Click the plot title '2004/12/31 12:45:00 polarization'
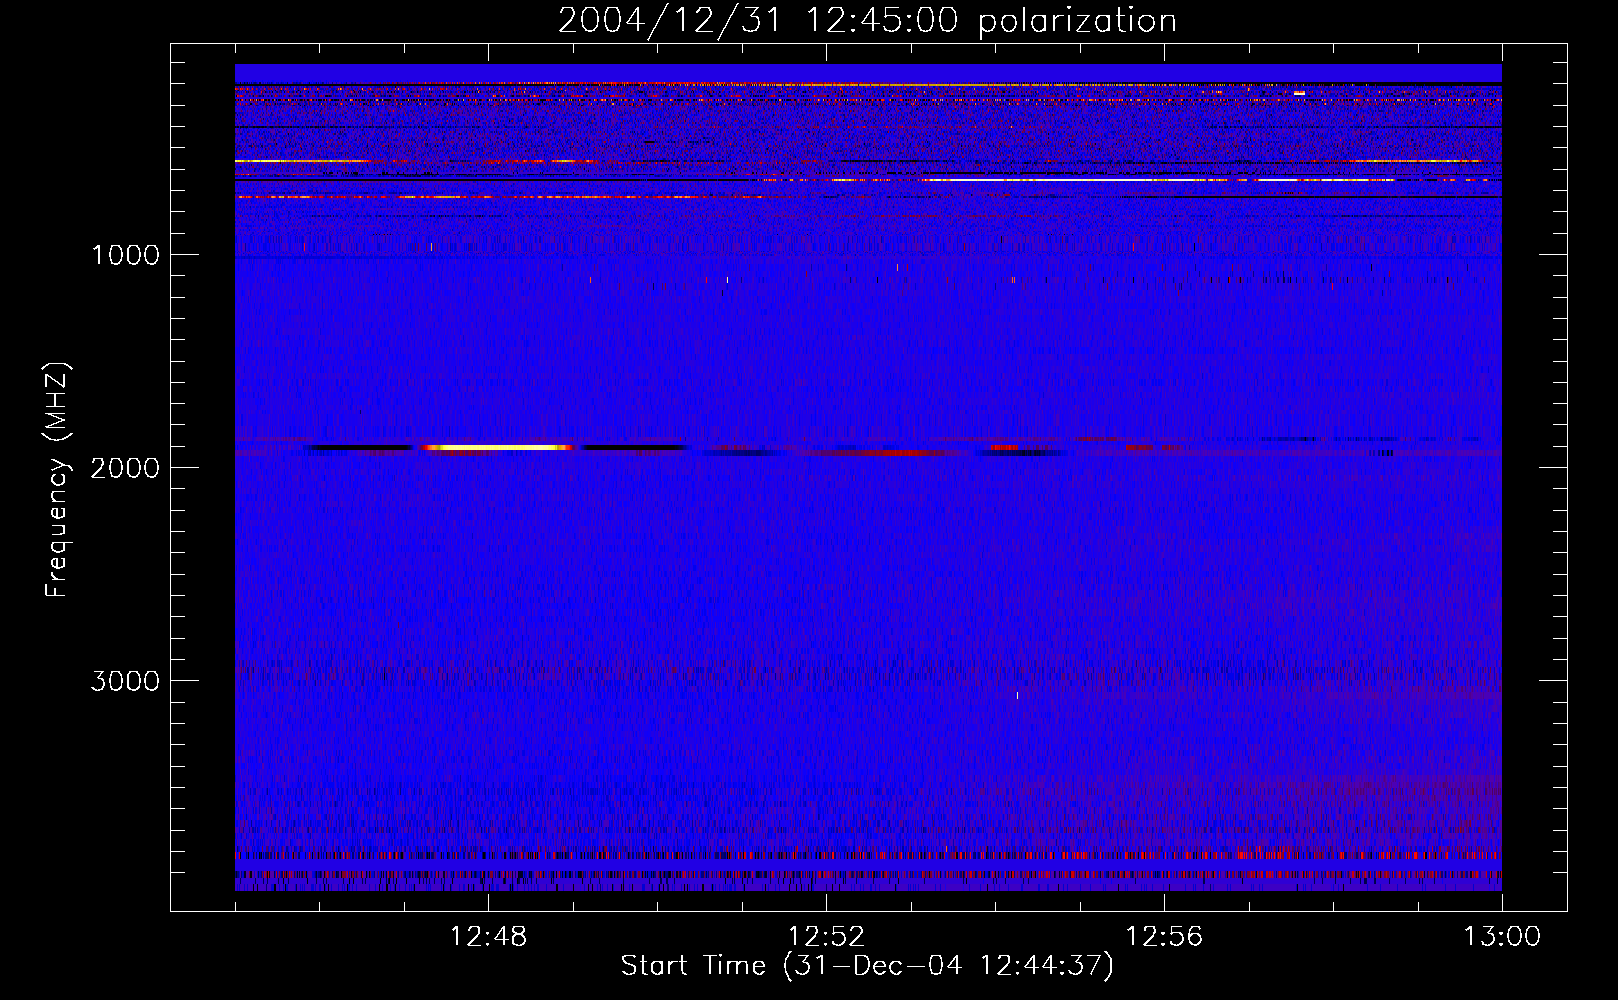The width and height of the screenshot is (1618, 1000). 867,20
